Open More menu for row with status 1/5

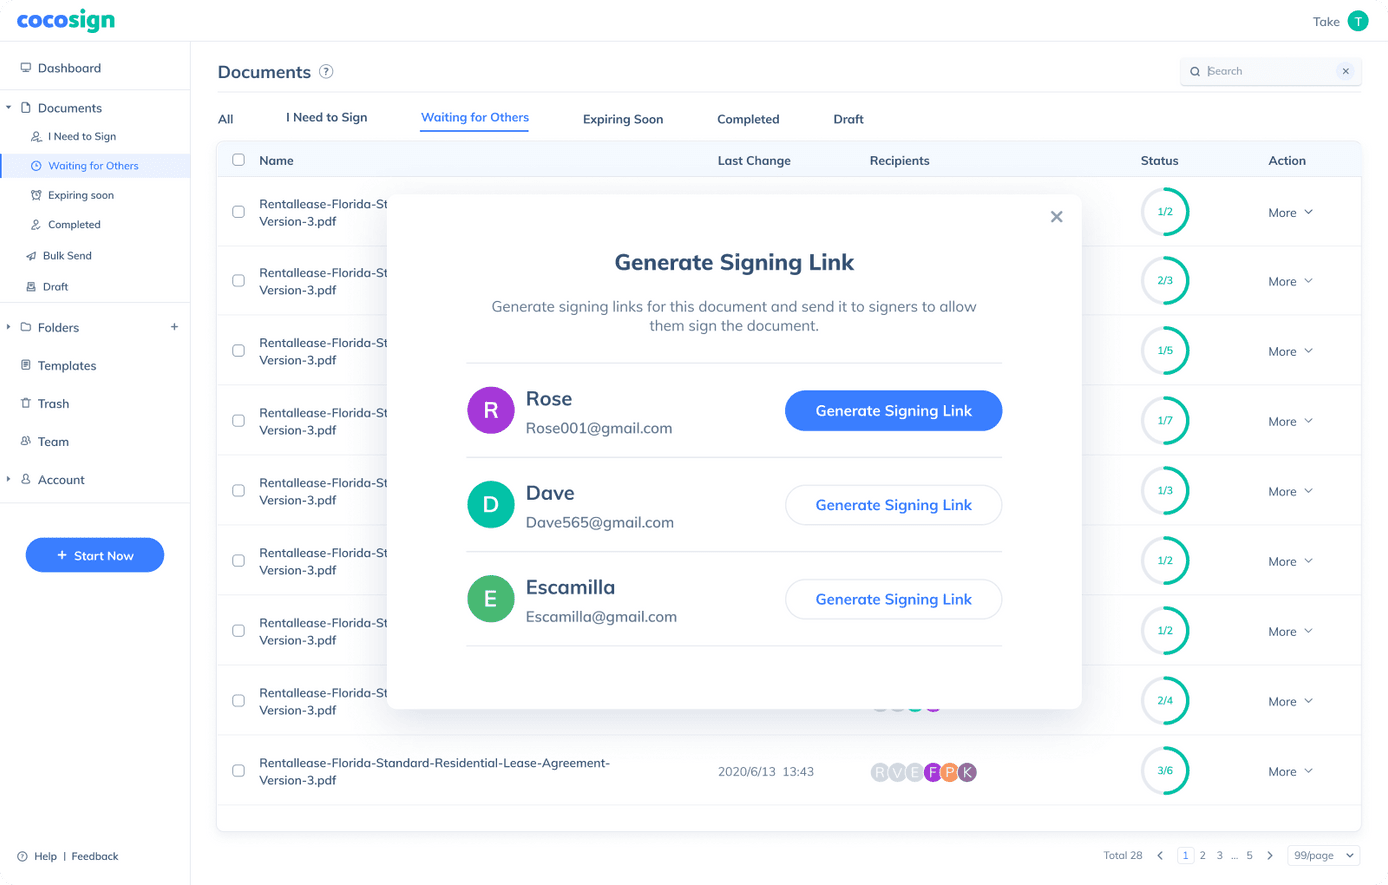pos(1290,352)
